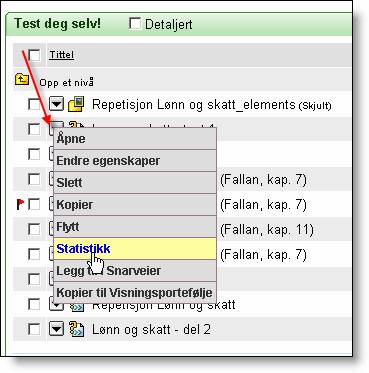Click the Repetisjon Lønn og skatt_elements folder icon
Screen dimensions: 369x373
(77, 104)
